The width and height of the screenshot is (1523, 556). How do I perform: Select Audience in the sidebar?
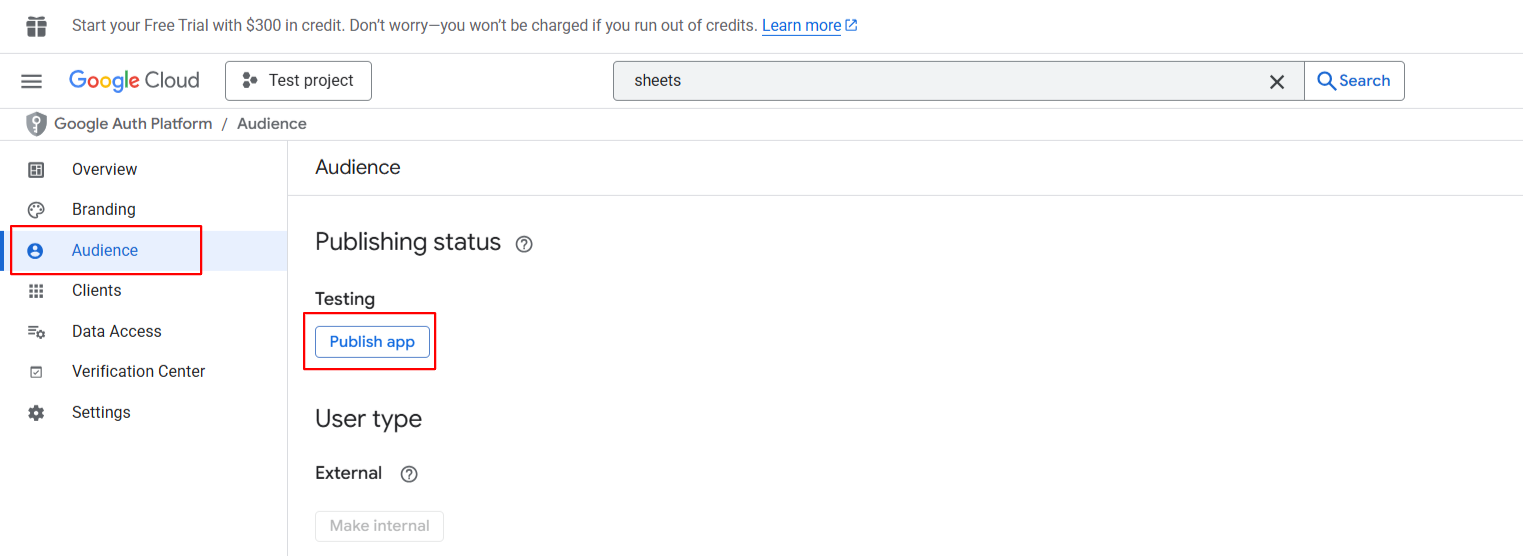coord(105,251)
